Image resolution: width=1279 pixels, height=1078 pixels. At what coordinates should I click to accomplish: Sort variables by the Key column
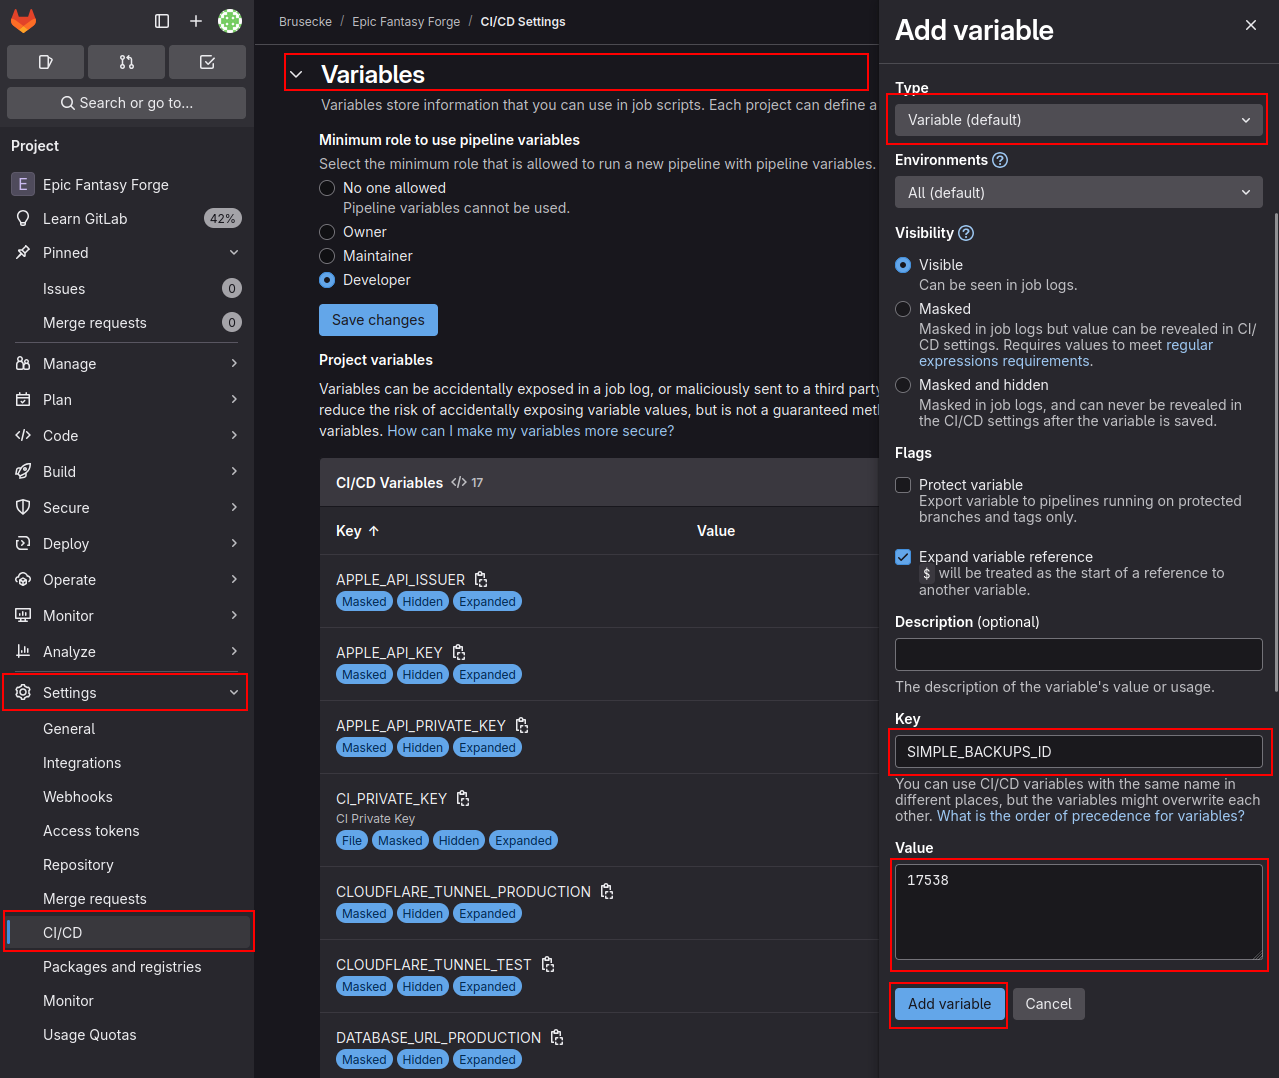(x=357, y=531)
